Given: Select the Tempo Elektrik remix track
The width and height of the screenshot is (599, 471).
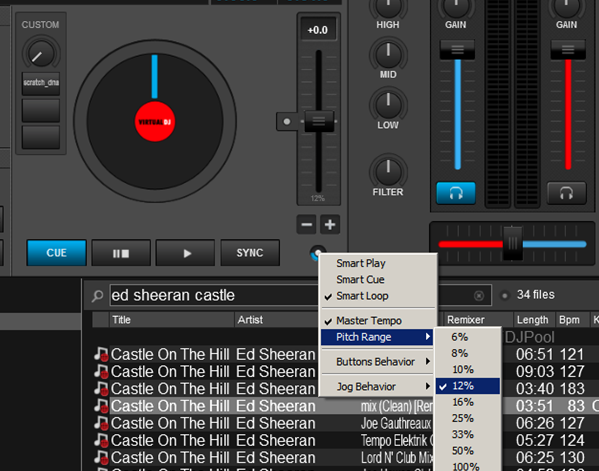Looking at the screenshot, I should [346, 440].
